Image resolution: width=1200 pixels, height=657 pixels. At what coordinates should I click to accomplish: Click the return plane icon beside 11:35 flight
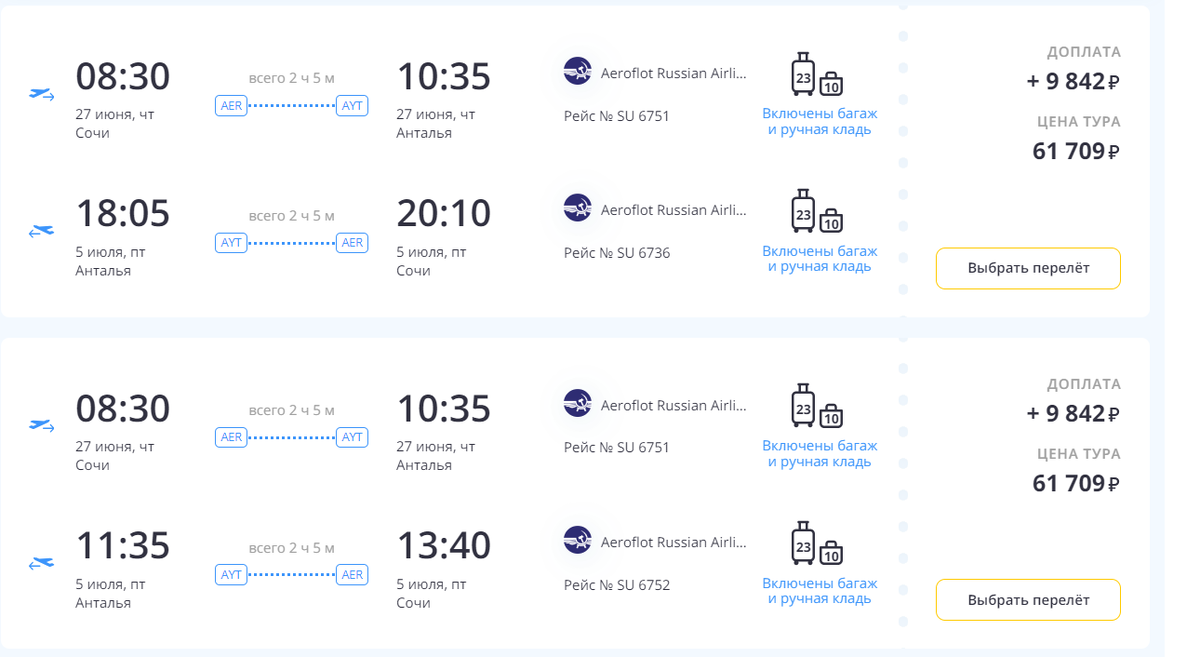[x=41, y=563]
